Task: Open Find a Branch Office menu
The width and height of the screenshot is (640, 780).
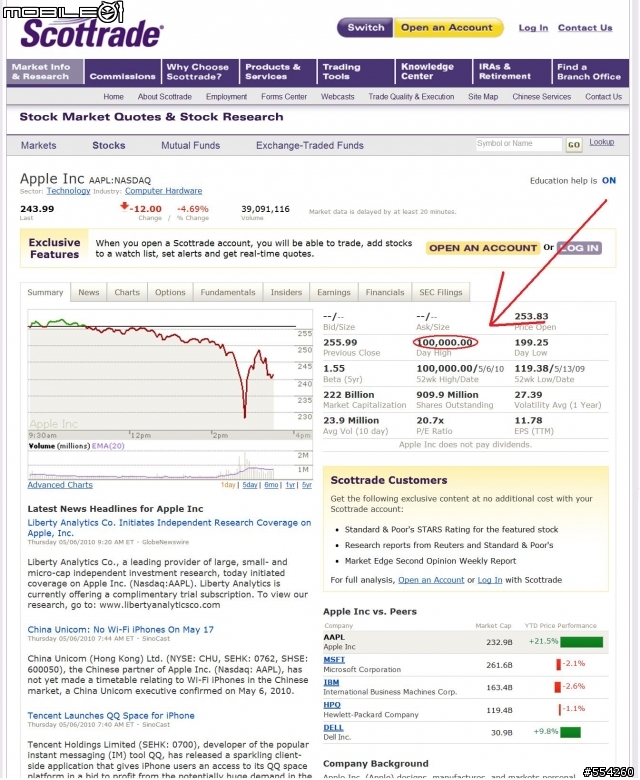Action: 591,72
